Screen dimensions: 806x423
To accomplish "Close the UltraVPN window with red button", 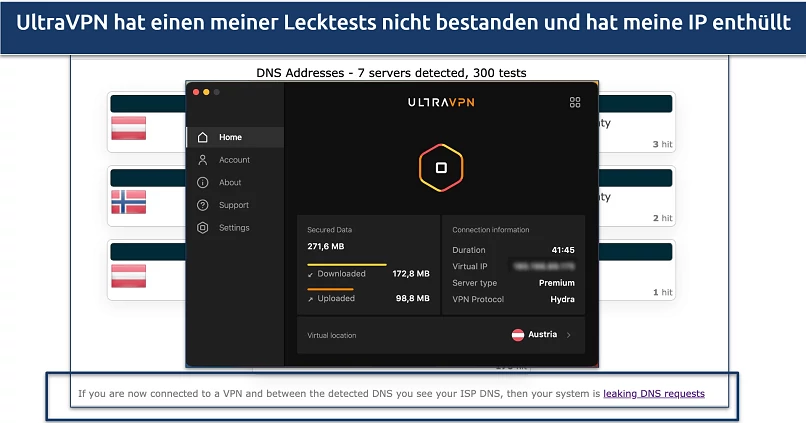I will point(196,92).
